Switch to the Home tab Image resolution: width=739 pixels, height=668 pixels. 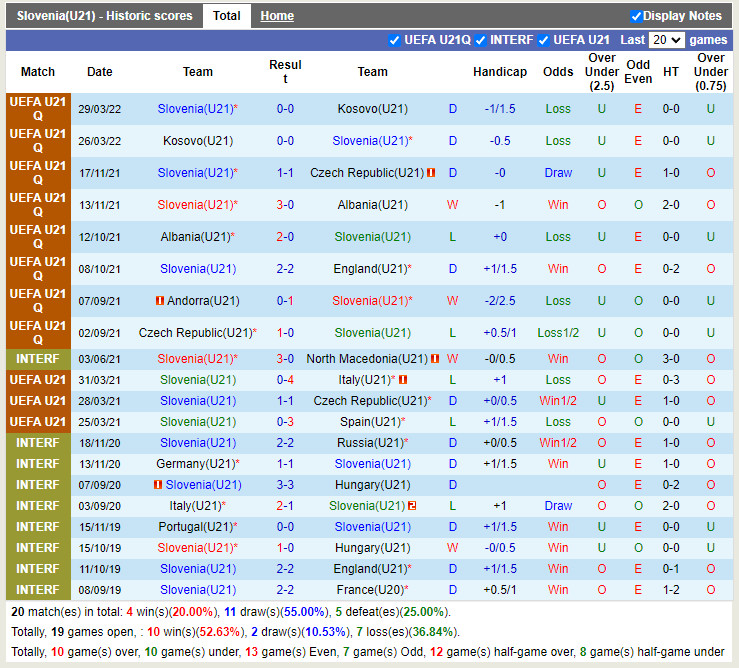tap(277, 16)
